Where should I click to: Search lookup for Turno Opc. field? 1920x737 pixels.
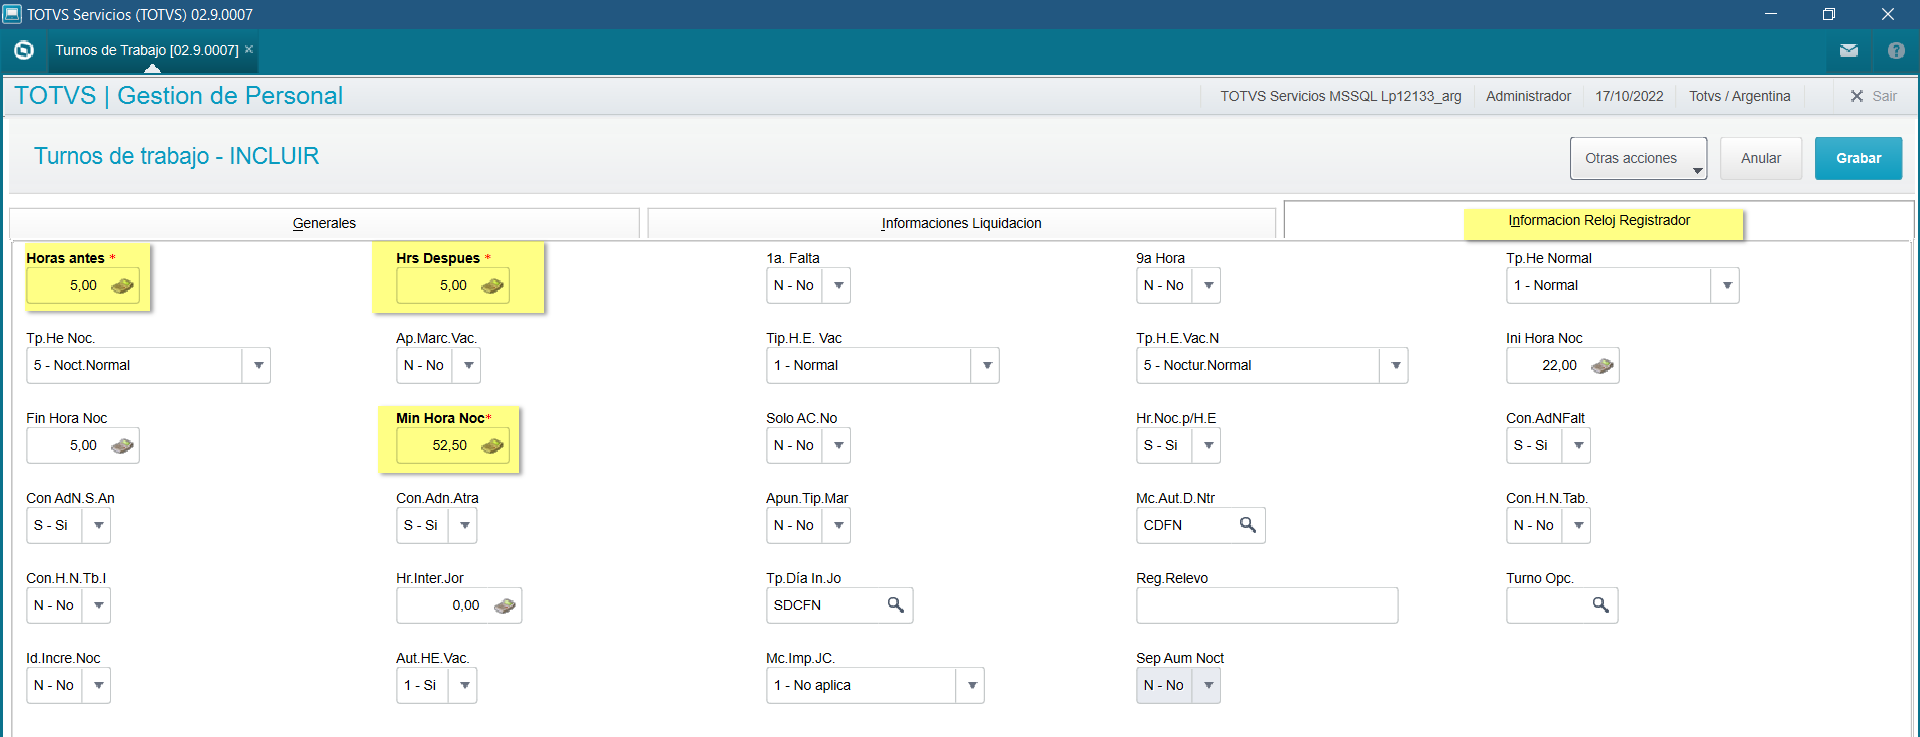1600,605
